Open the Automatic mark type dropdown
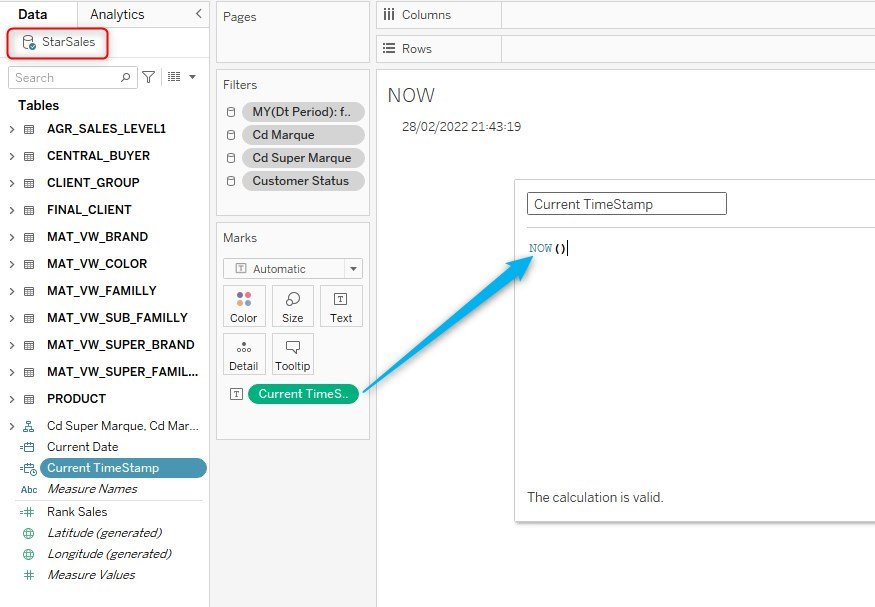This screenshot has height=607, width=875. pos(293,268)
